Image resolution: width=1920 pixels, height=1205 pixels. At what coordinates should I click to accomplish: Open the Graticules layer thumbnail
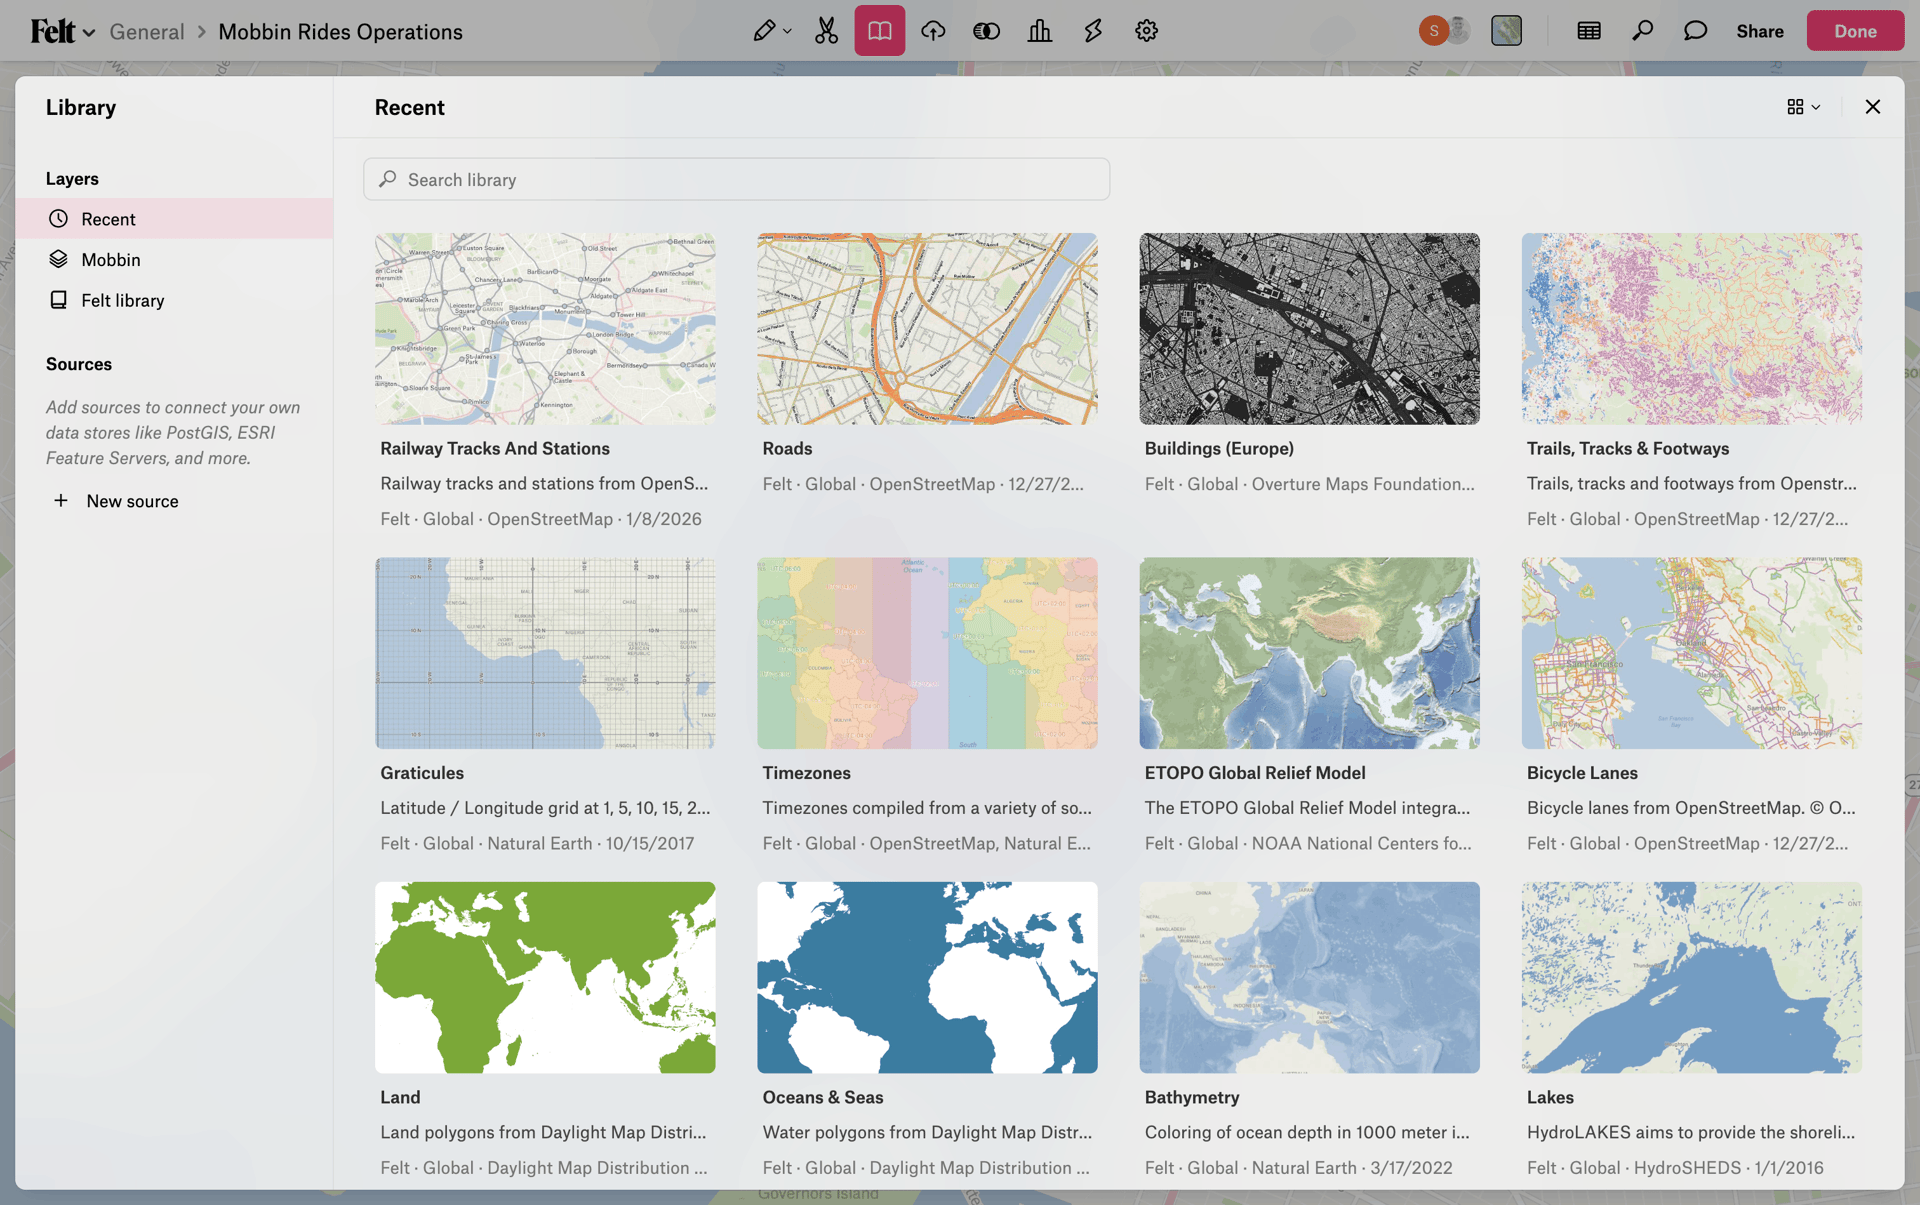[545, 653]
